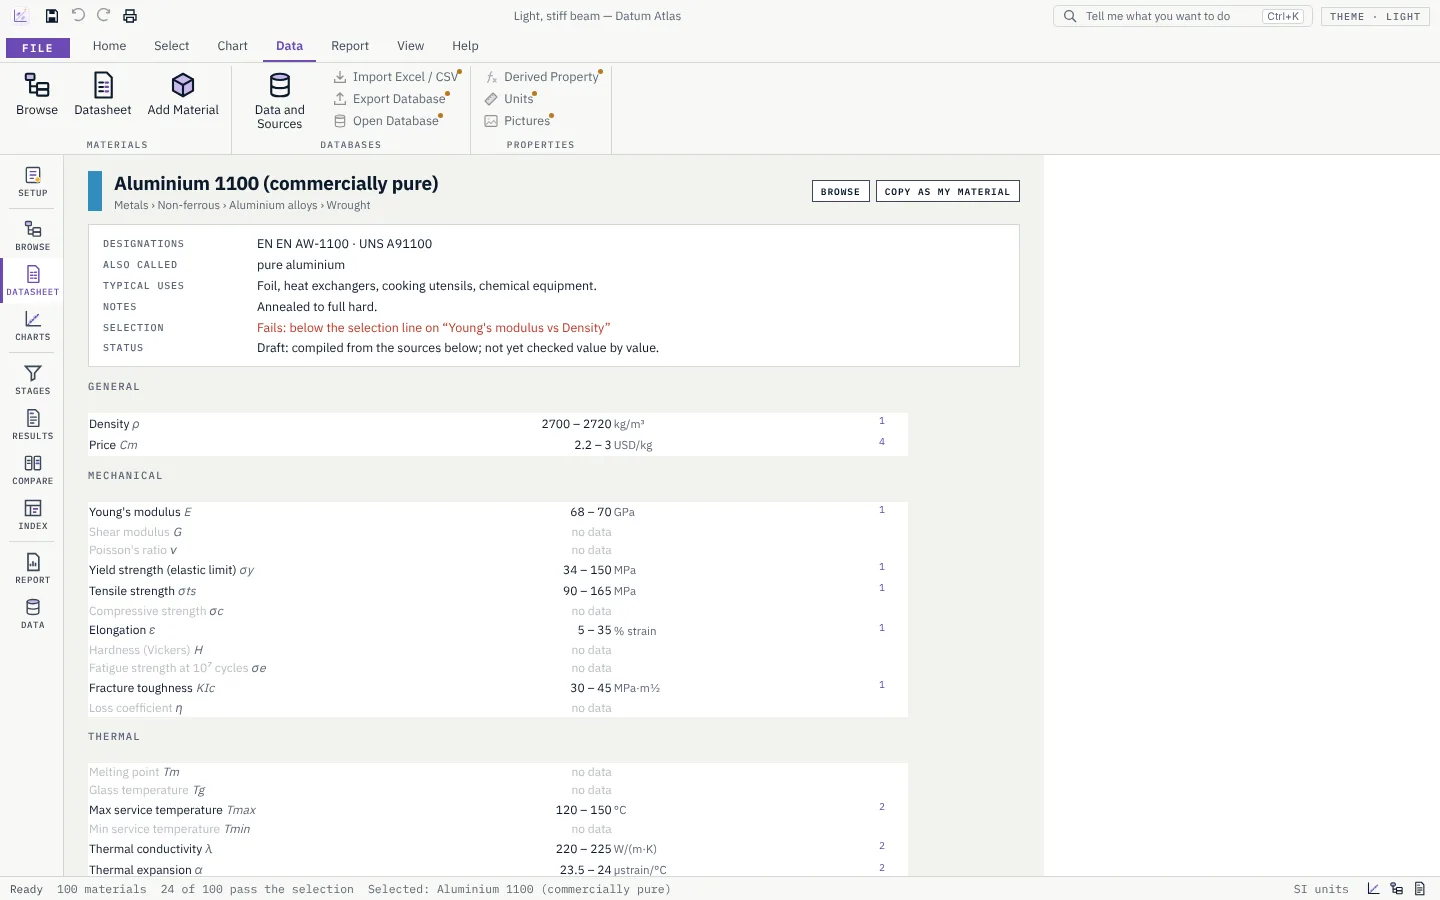Click the undo arrow icon

78,16
